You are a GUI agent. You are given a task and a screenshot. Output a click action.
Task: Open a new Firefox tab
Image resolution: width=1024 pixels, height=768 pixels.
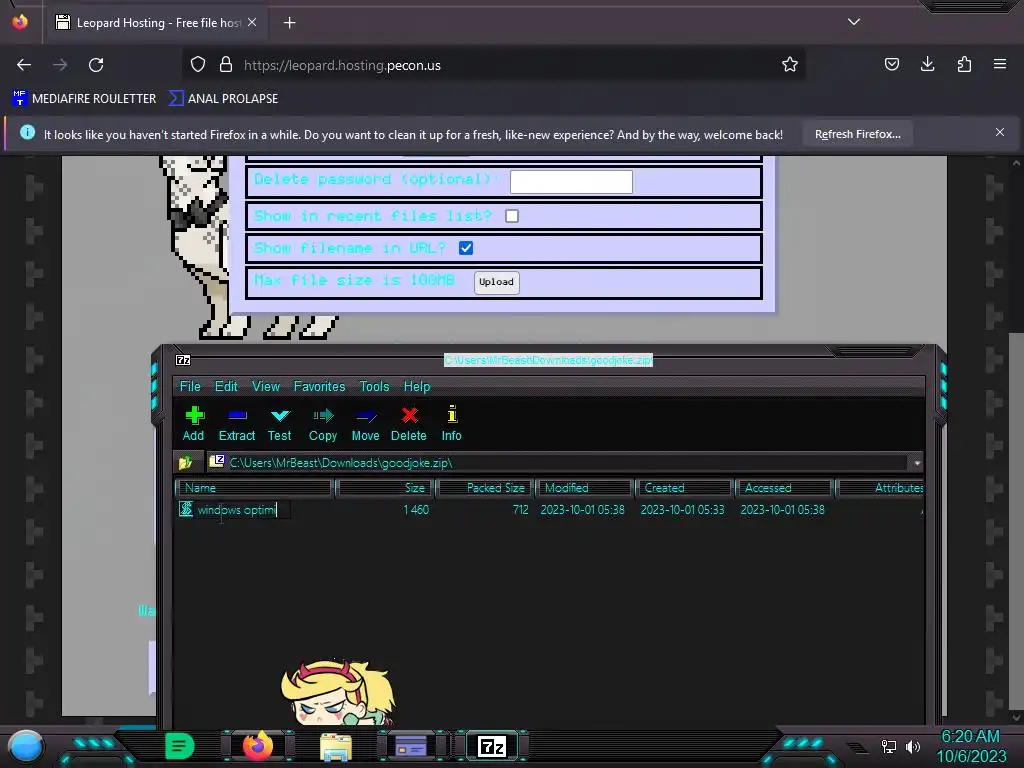click(289, 23)
